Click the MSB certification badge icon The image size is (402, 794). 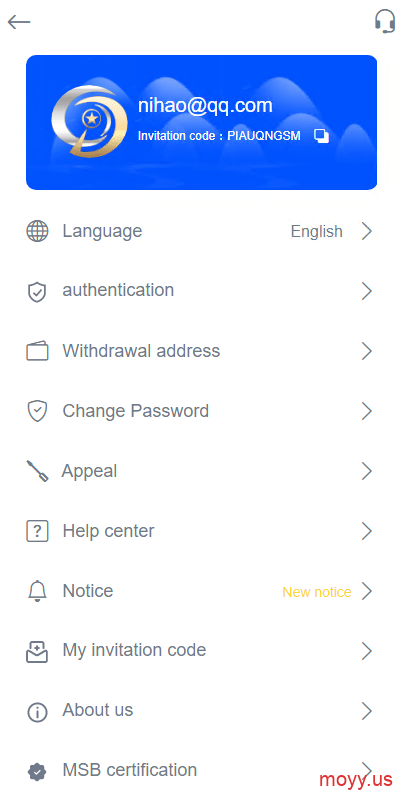(37, 772)
